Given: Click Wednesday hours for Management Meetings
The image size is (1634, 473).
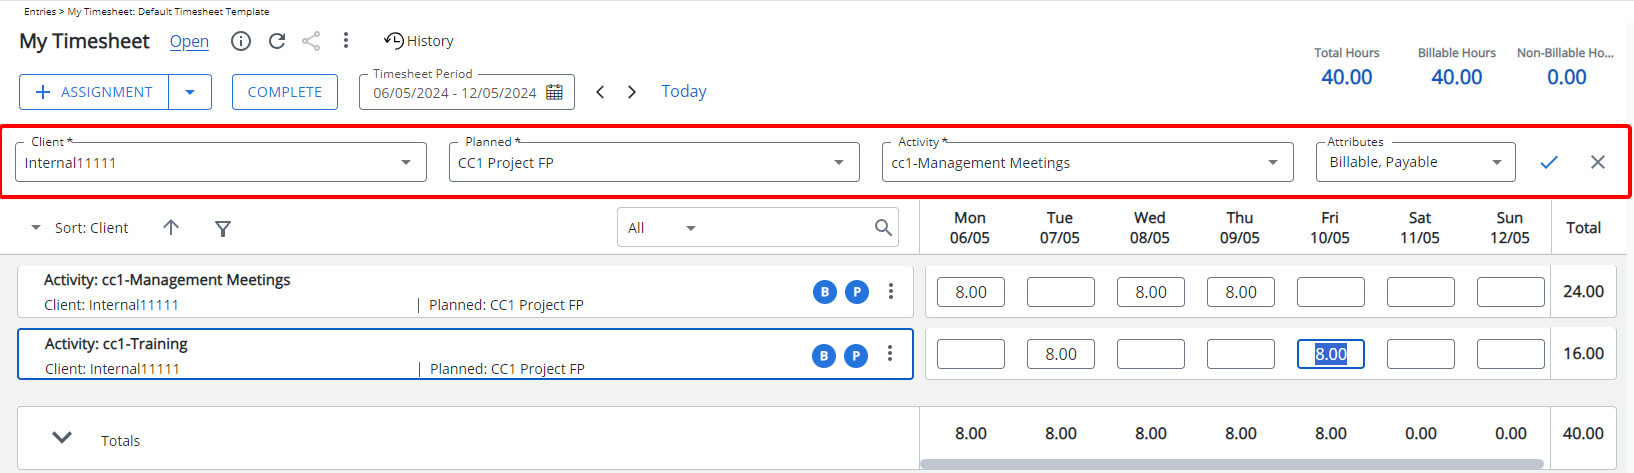Looking at the screenshot, I should pyautogui.click(x=1151, y=292).
